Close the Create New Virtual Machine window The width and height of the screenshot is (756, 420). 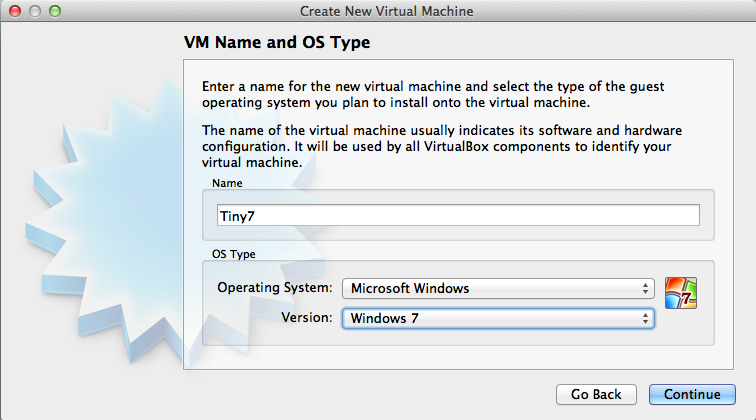(15, 11)
